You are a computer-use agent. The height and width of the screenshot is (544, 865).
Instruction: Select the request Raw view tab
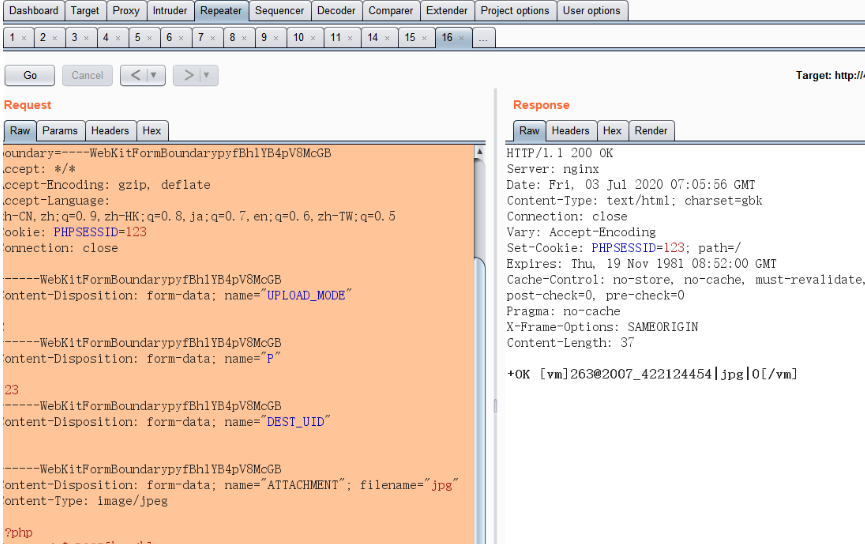(x=20, y=131)
